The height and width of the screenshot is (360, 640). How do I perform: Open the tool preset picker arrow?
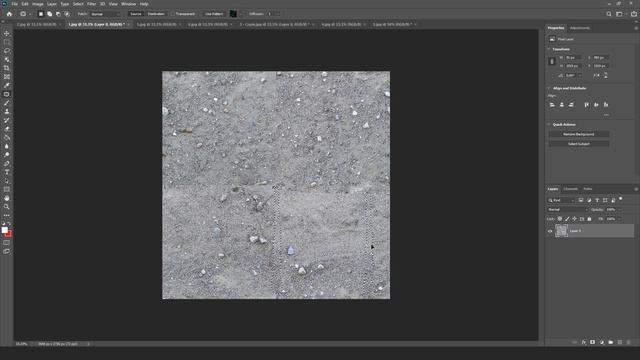pyautogui.click(x=30, y=14)
